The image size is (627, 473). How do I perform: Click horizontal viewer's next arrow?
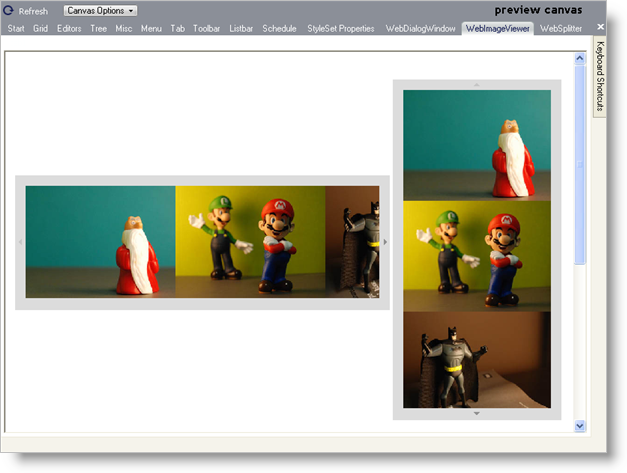(385, 242)
